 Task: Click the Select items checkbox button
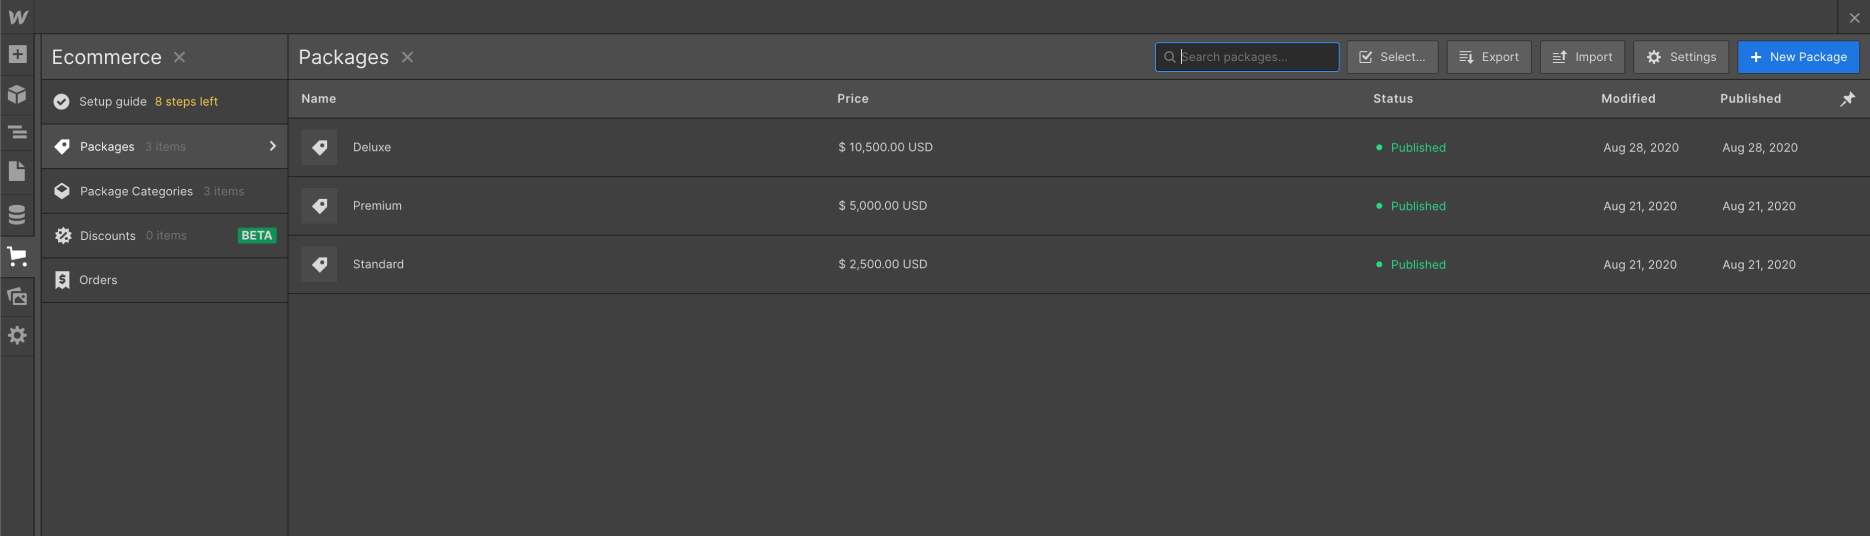point(1392,57)
